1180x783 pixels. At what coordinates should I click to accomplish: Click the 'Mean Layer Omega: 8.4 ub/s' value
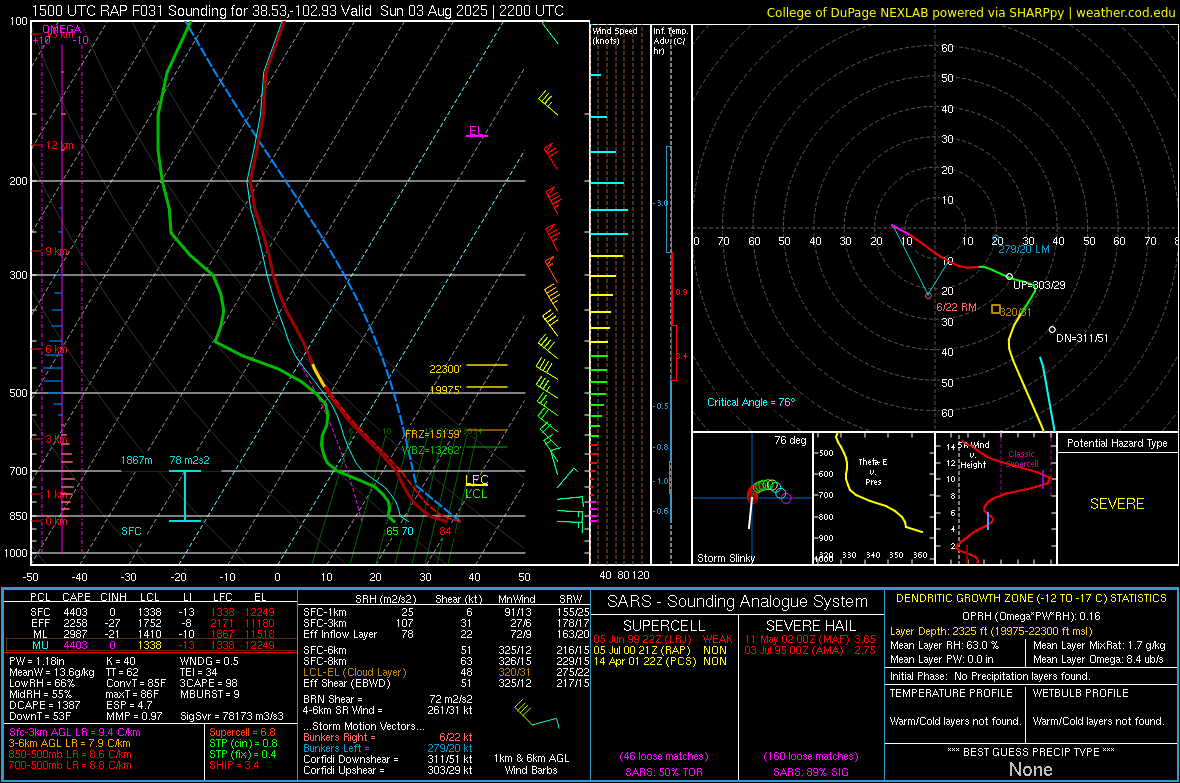tap(1099, 659)
